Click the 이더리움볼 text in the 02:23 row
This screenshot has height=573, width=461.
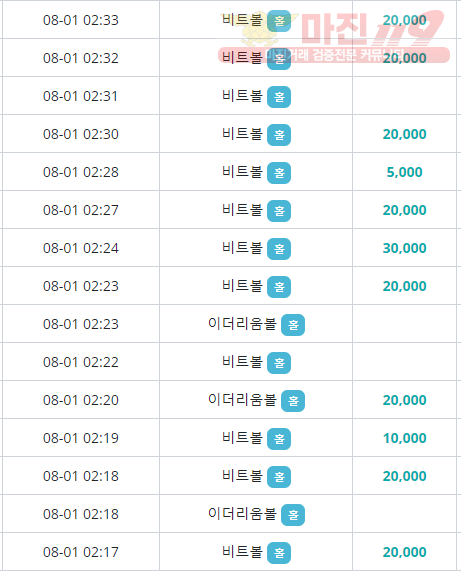point(242,324)
